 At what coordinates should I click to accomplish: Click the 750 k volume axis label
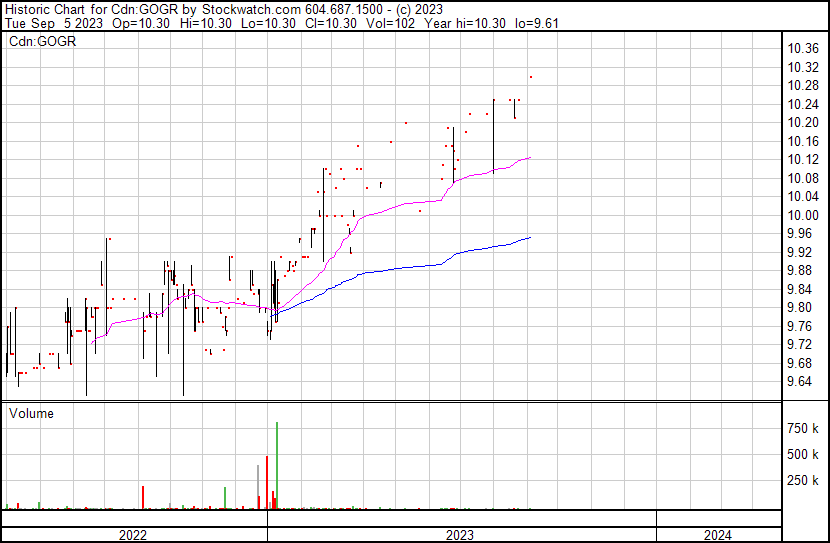(804, 428)
